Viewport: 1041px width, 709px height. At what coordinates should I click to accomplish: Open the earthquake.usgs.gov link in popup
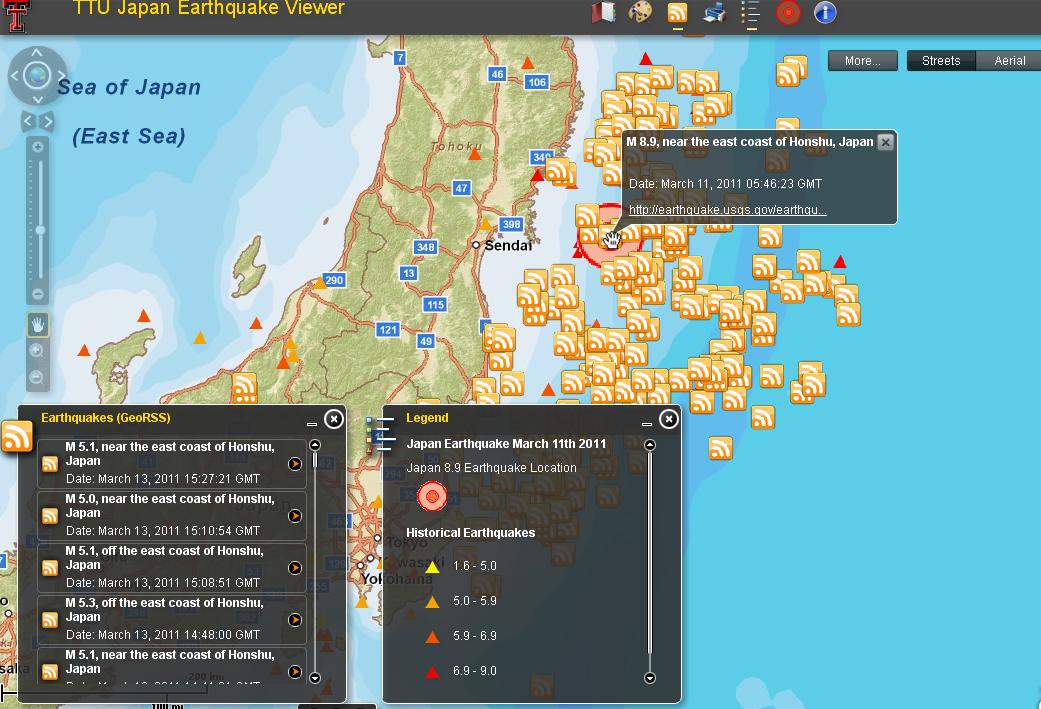[727, 210]
